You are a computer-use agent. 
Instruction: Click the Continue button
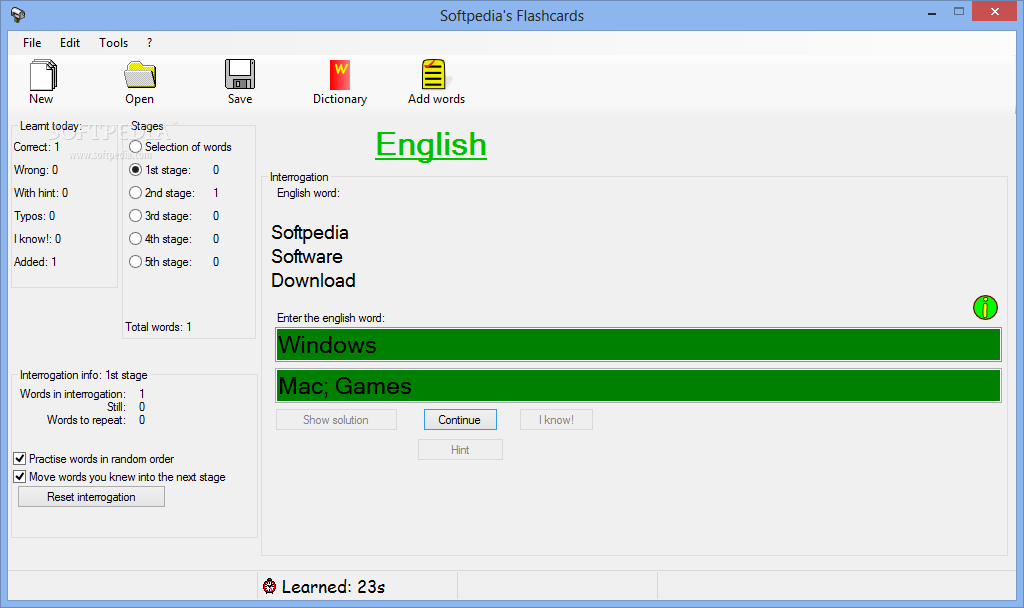coord(460,420)
